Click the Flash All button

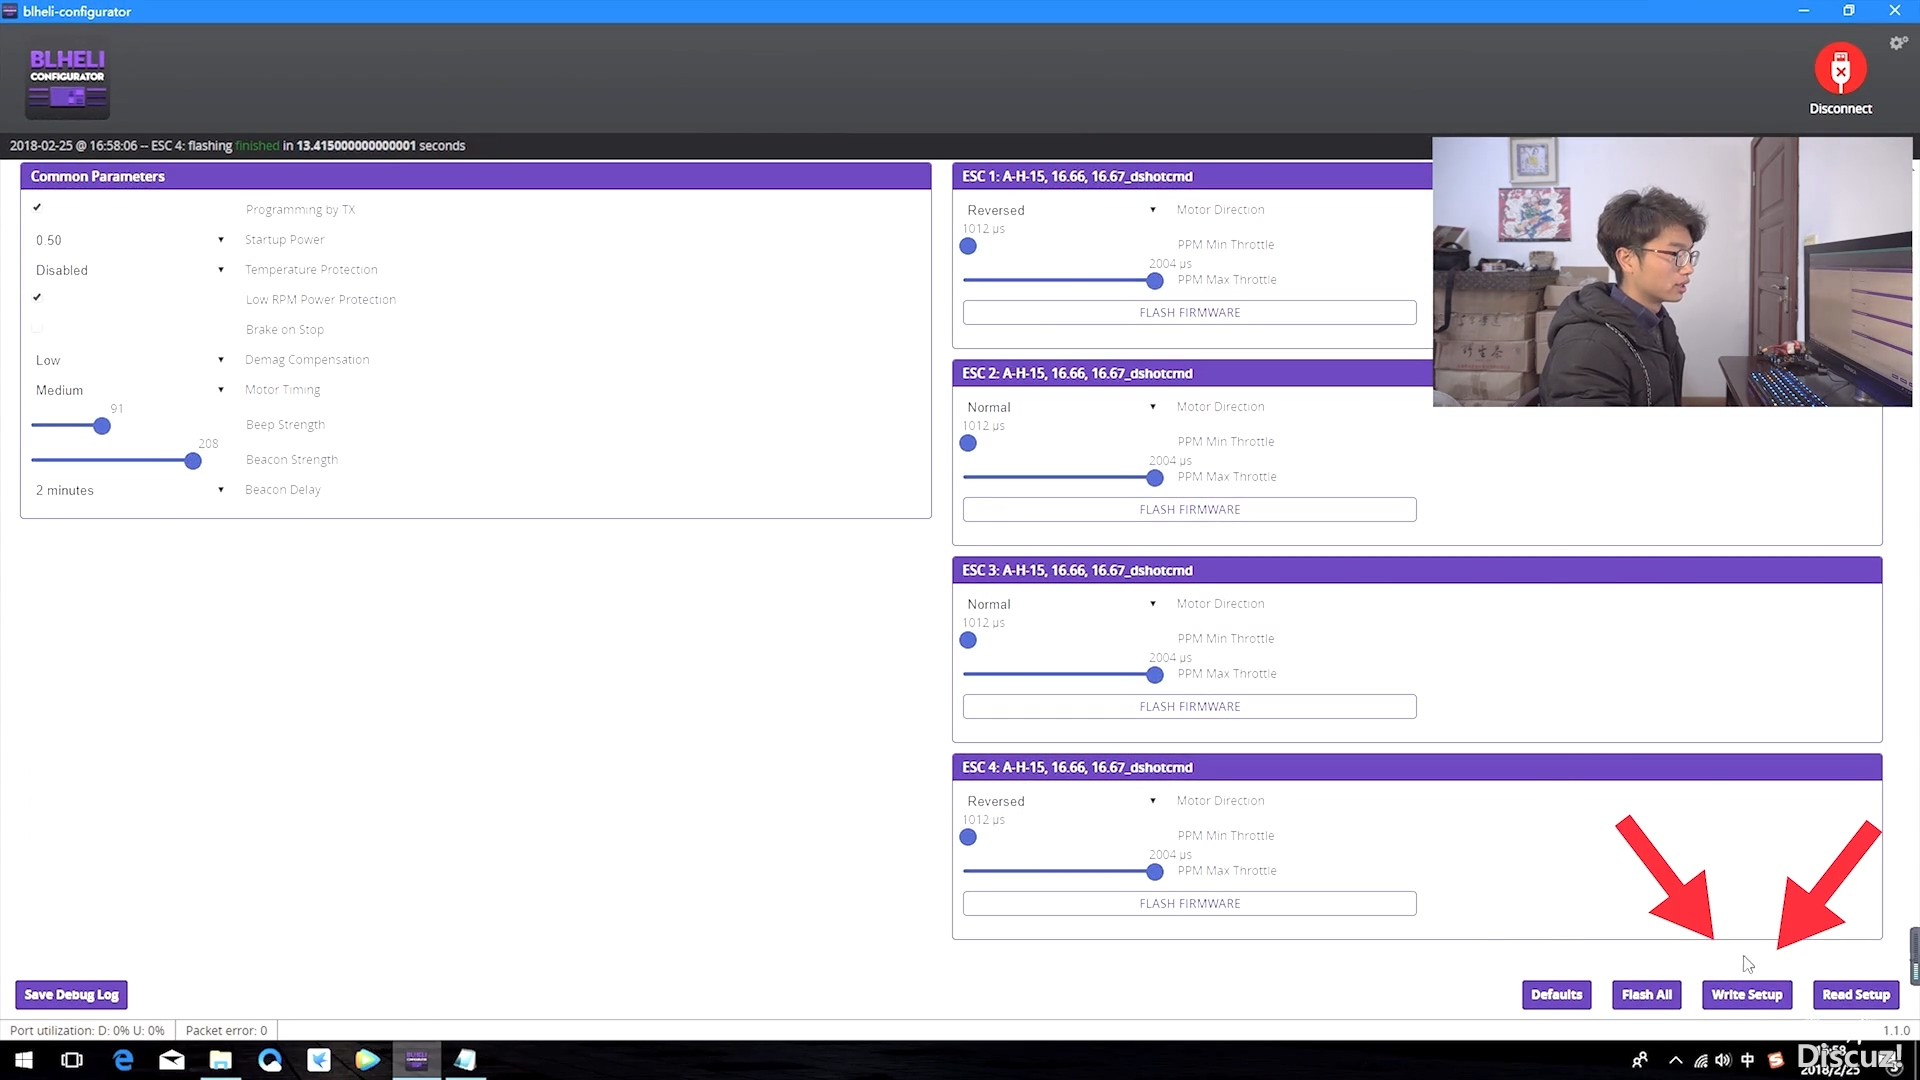click(1646, 995)
